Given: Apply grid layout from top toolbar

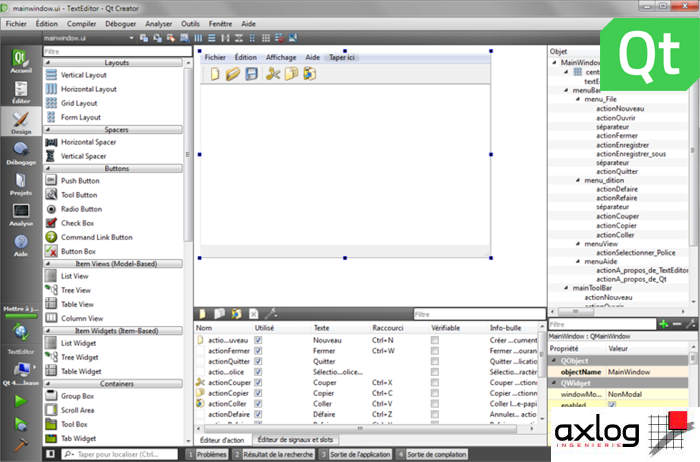Looking at the screenshot, I should tap(266, 38).
